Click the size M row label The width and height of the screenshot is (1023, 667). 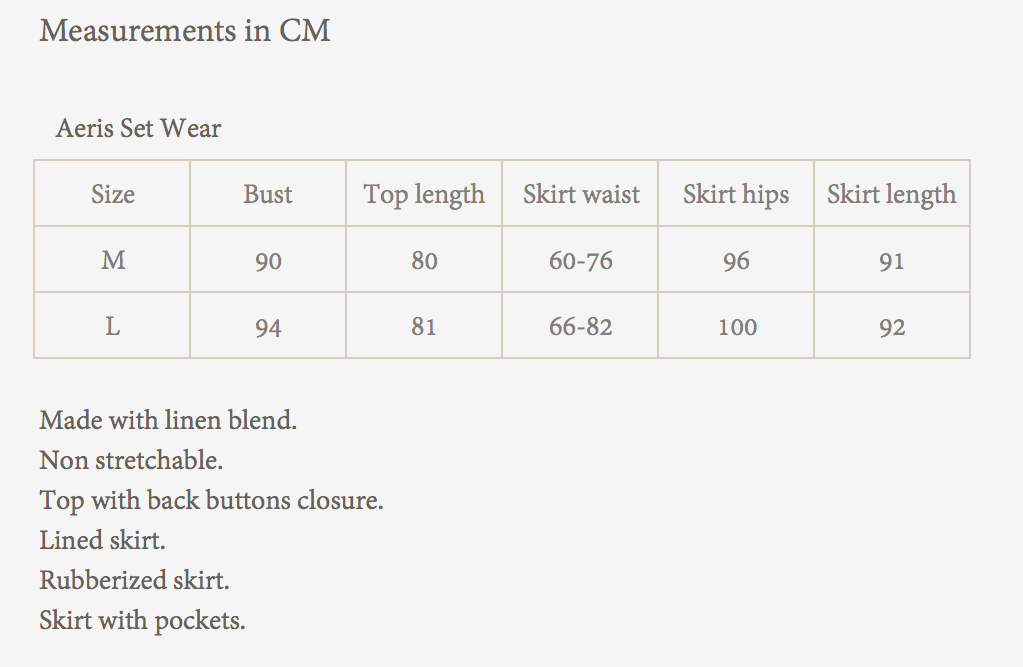point(113,260)
